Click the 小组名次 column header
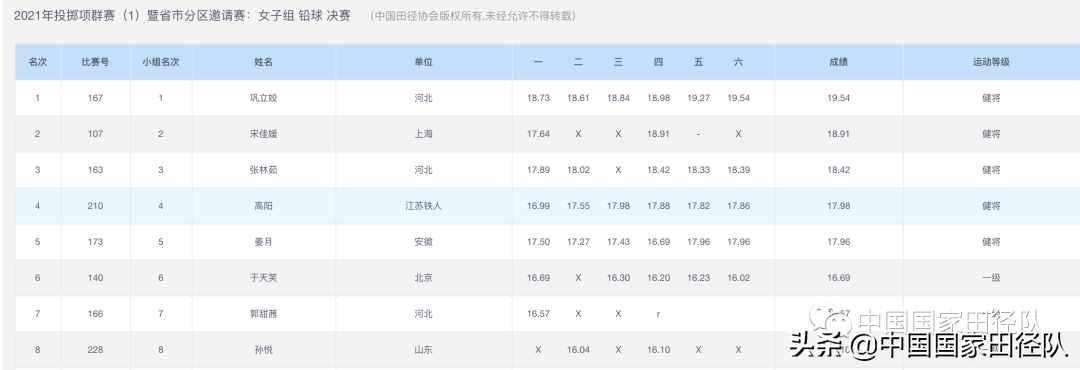This screenshot has width=1080, height=370. [160, 62]
